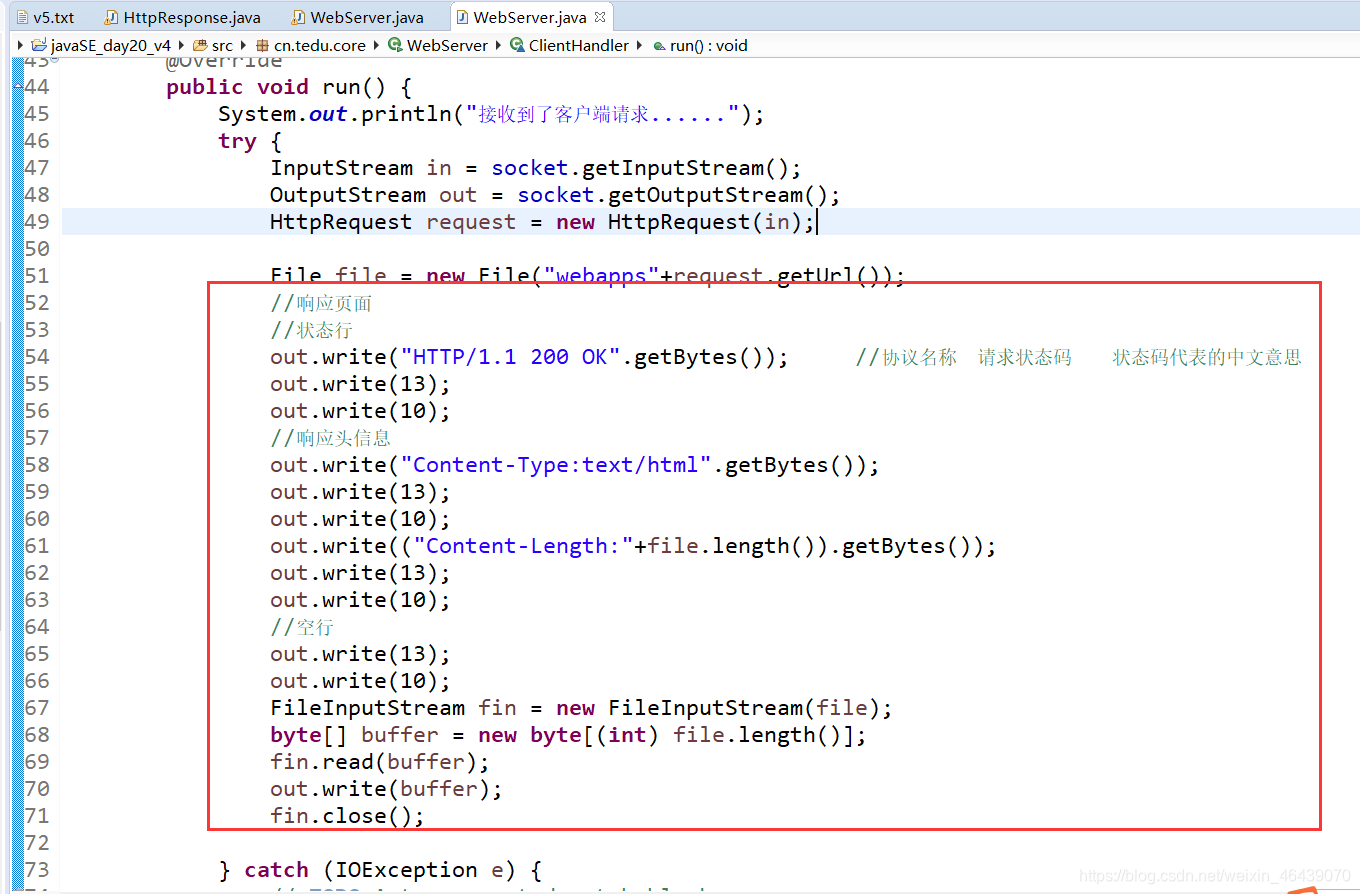This screenshot has width=1360, height=894.
Task: Select WebServer class in the breadcrumb
Action: (x=448, y=45)
